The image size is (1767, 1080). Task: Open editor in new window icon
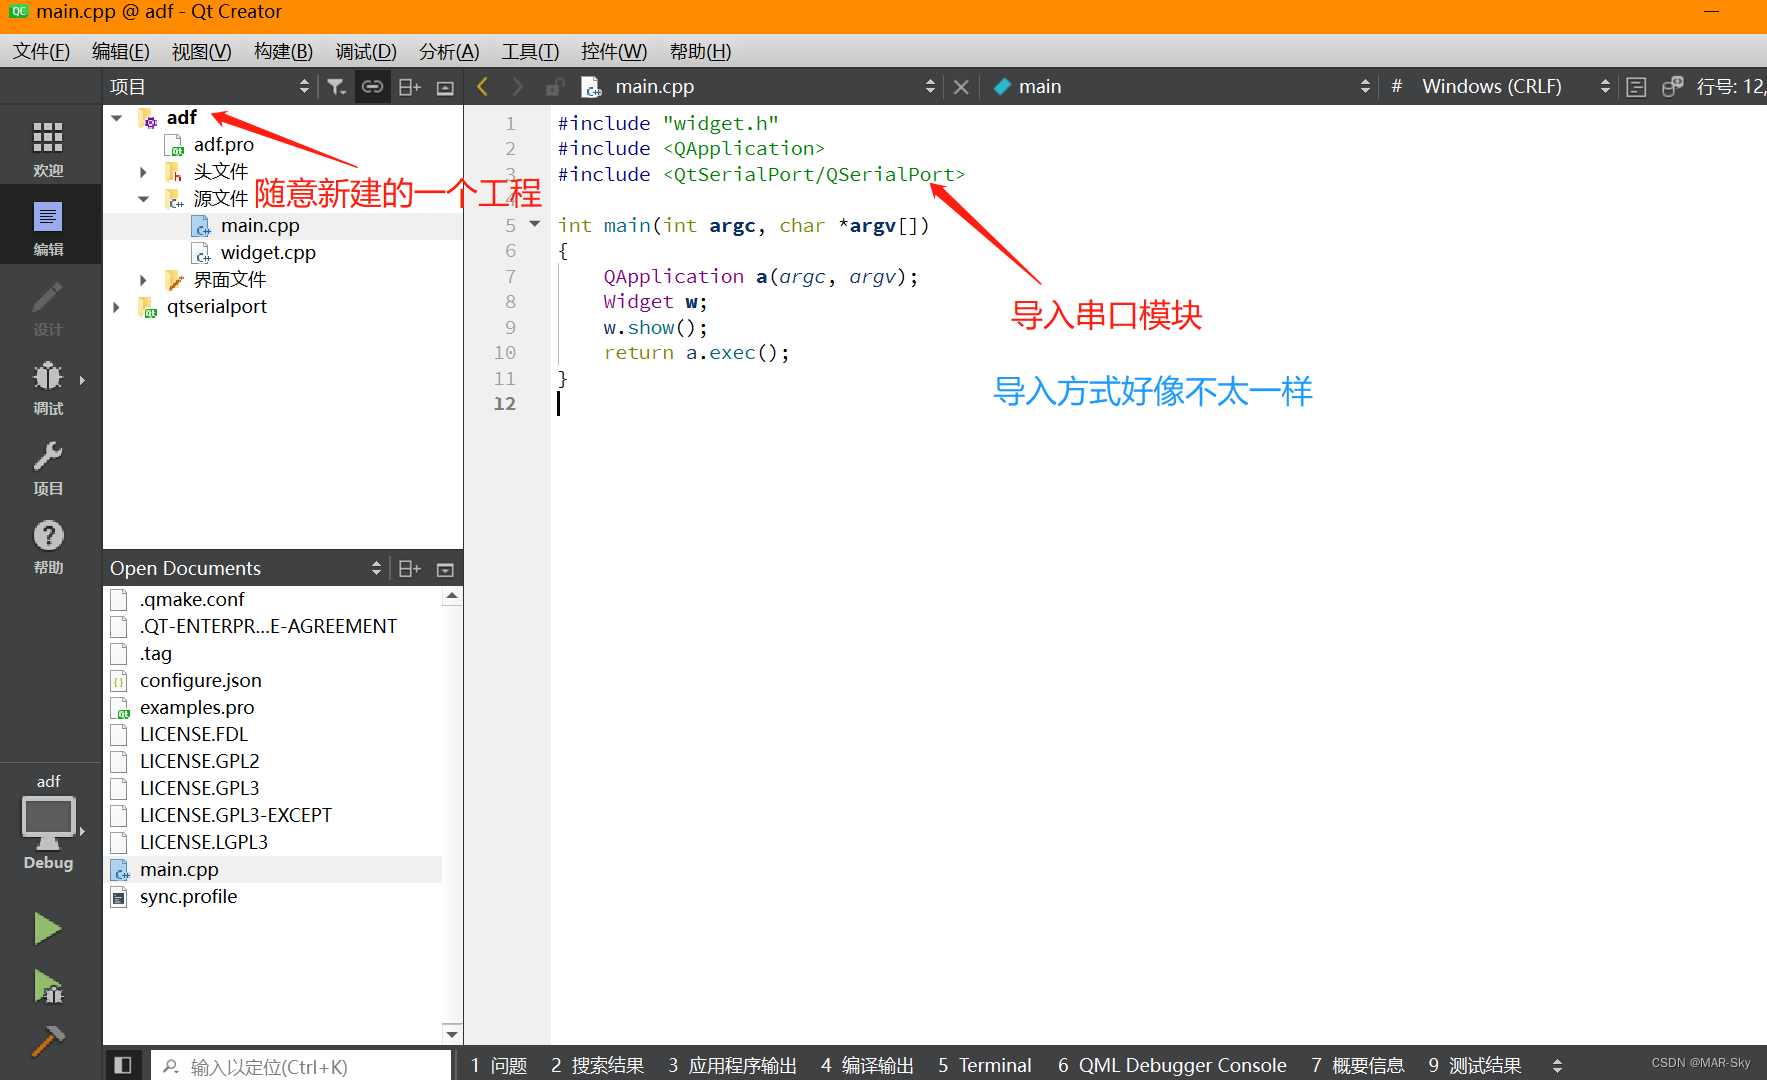(1672, 87)
